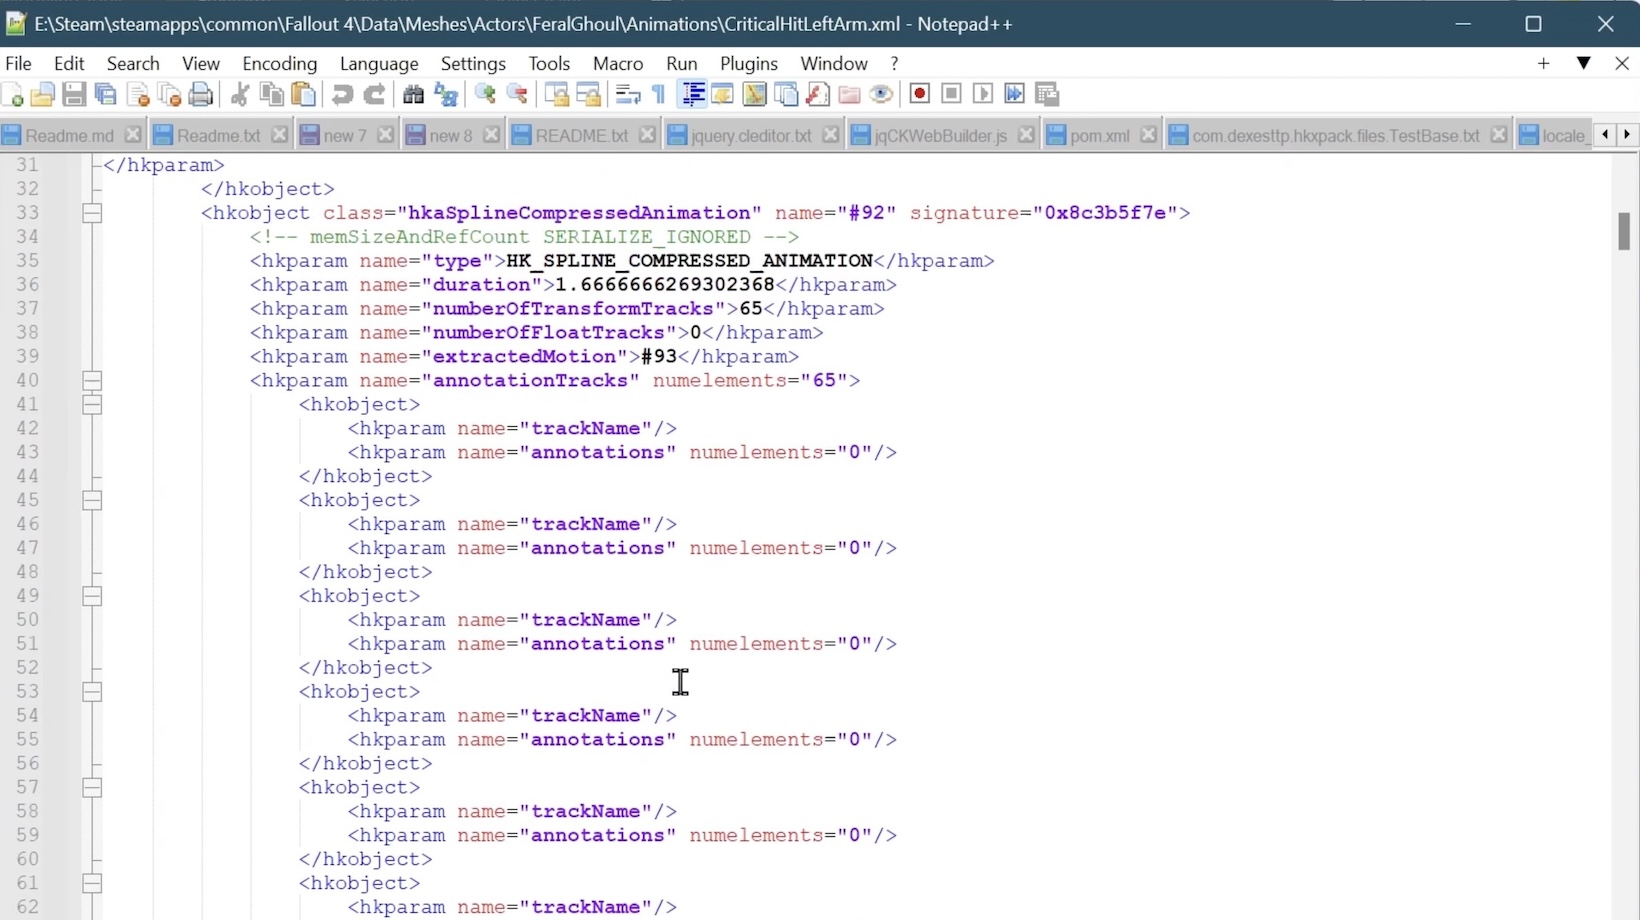
Task: Start macro recording
Action: pos(920,94)
